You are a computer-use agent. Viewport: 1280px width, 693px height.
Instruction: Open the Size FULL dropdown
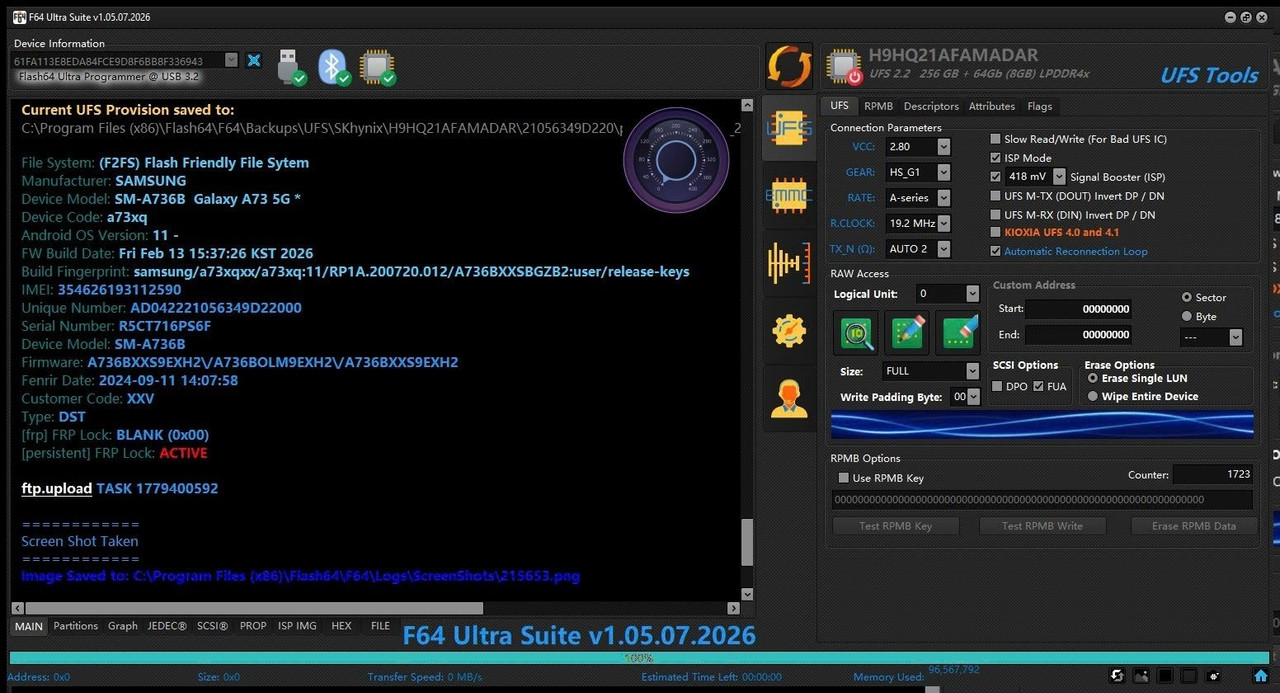tap(931, 371)
